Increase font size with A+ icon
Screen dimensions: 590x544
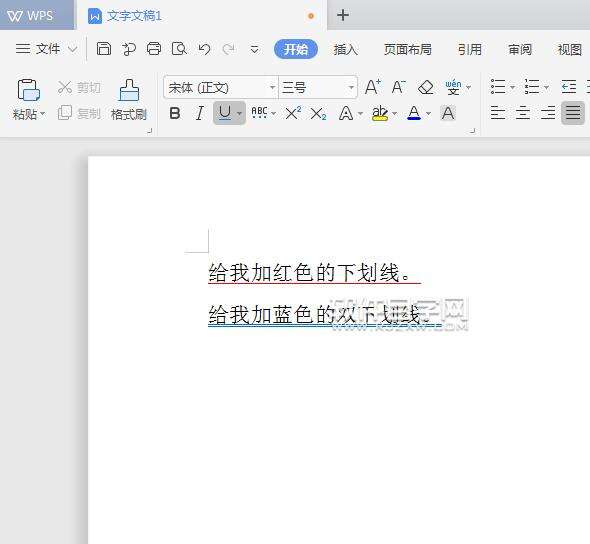[373, 87]
